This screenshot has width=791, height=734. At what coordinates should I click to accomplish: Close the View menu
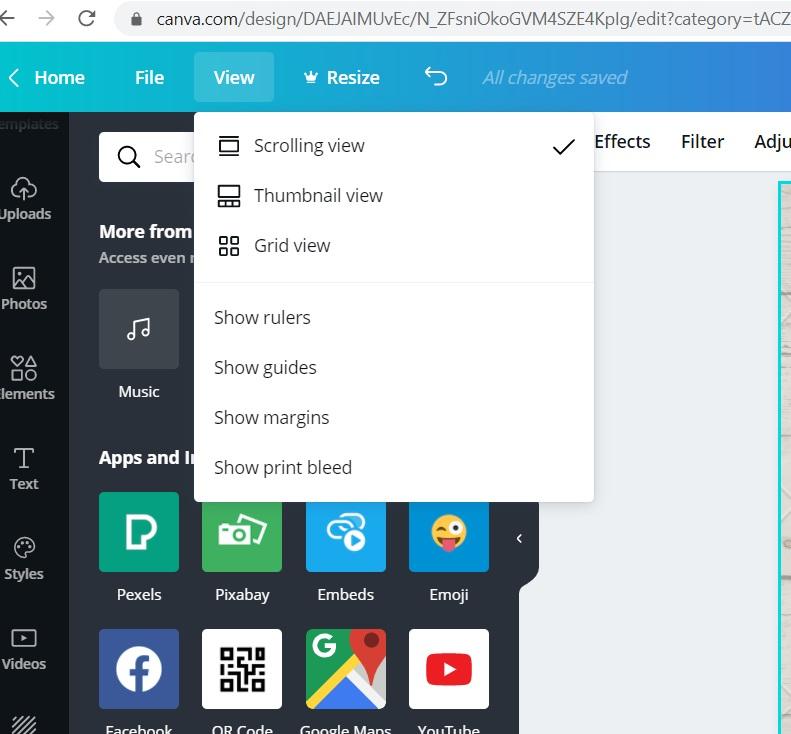pyautogui.click(x=234, y=77)
